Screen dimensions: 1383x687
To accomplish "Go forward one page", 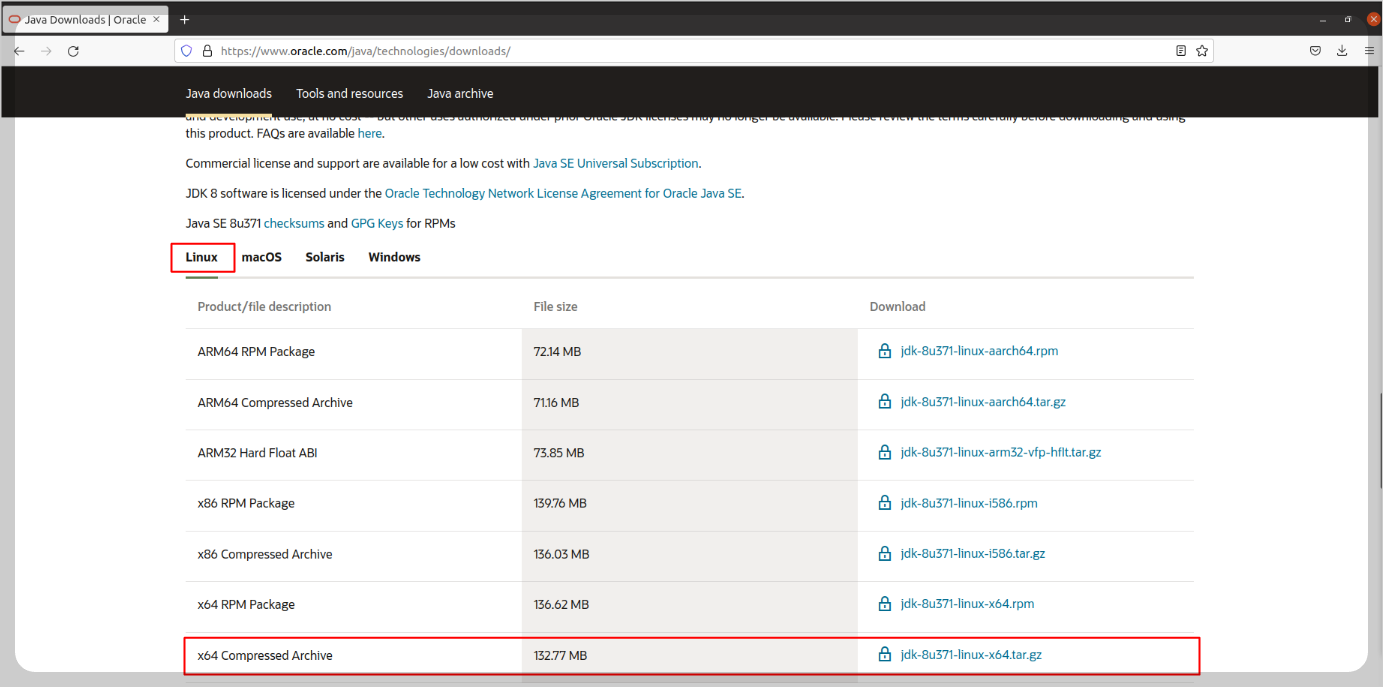I will pos(46,51).
